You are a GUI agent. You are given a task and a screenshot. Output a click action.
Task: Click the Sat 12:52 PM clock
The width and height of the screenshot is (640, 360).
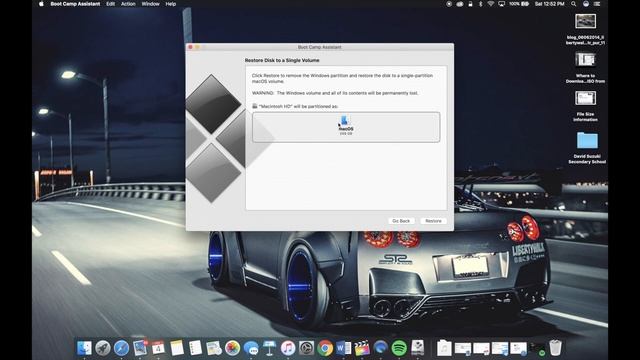pos(549,4)
